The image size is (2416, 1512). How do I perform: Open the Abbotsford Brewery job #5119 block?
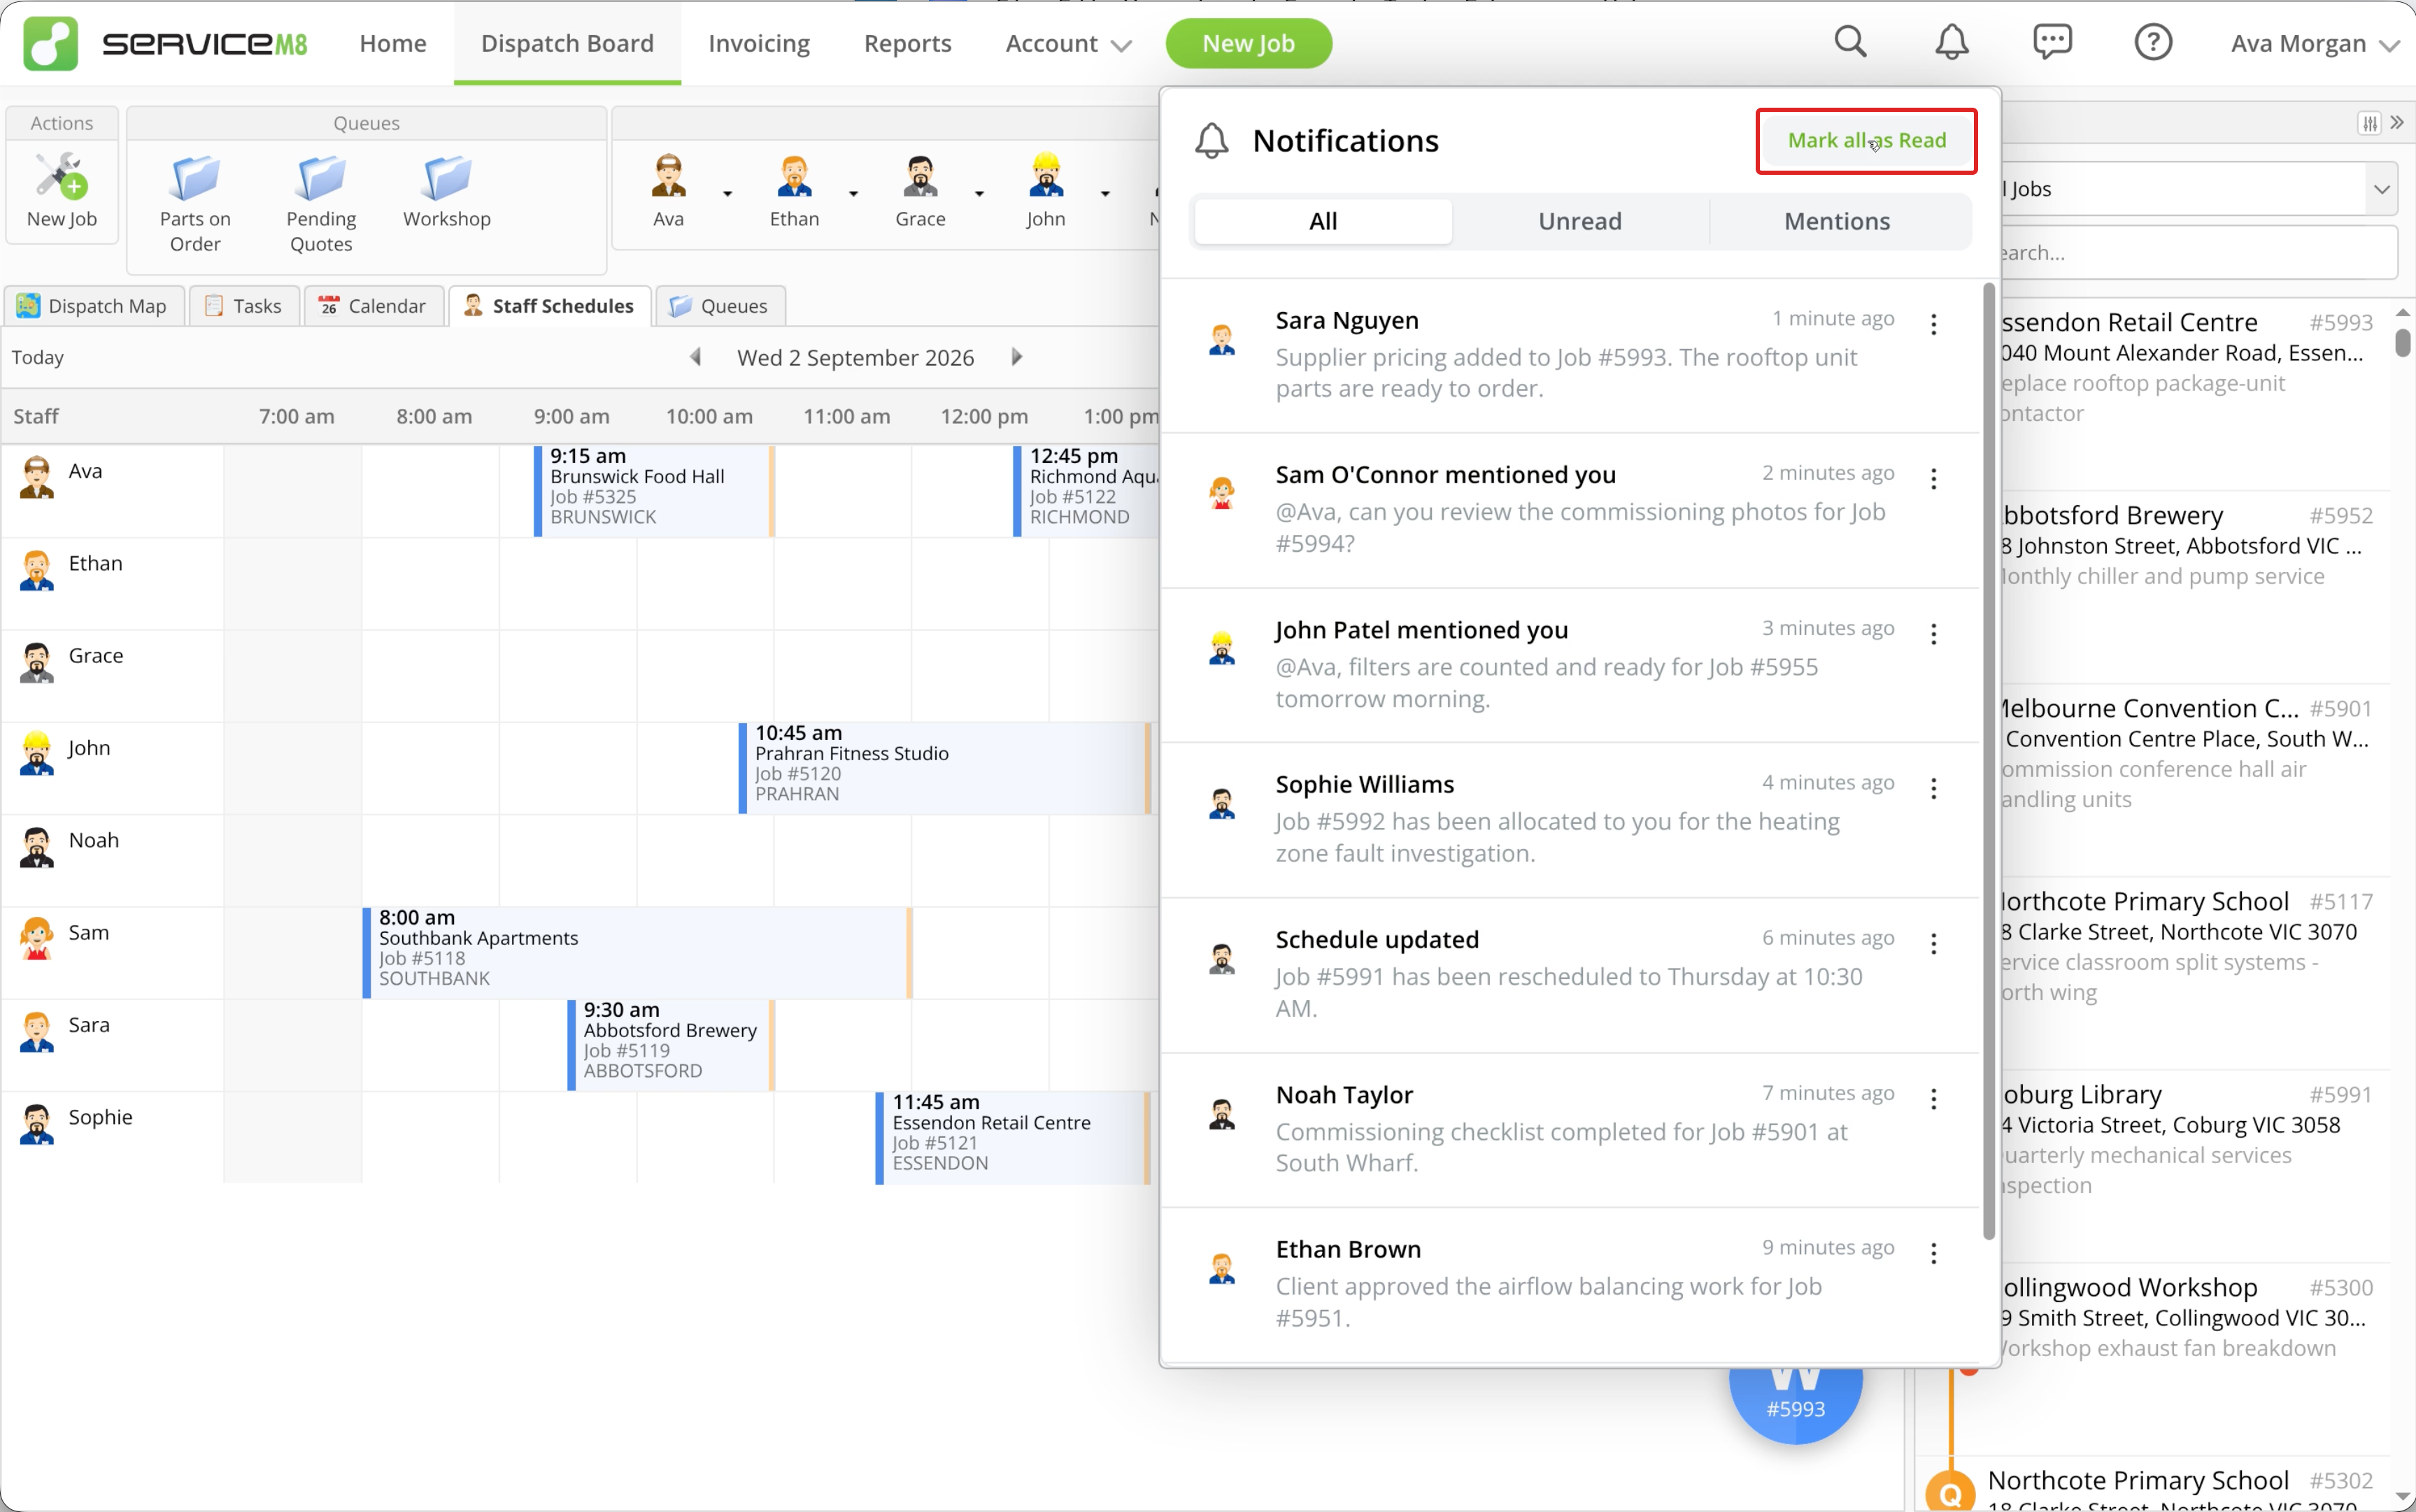(671, 1045)
